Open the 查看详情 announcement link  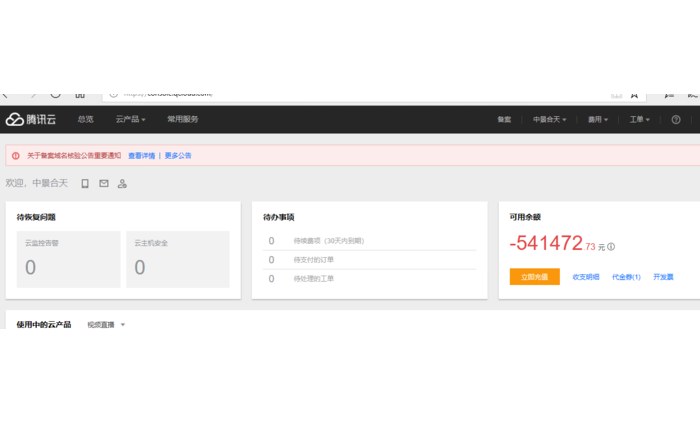coord(141,156)
